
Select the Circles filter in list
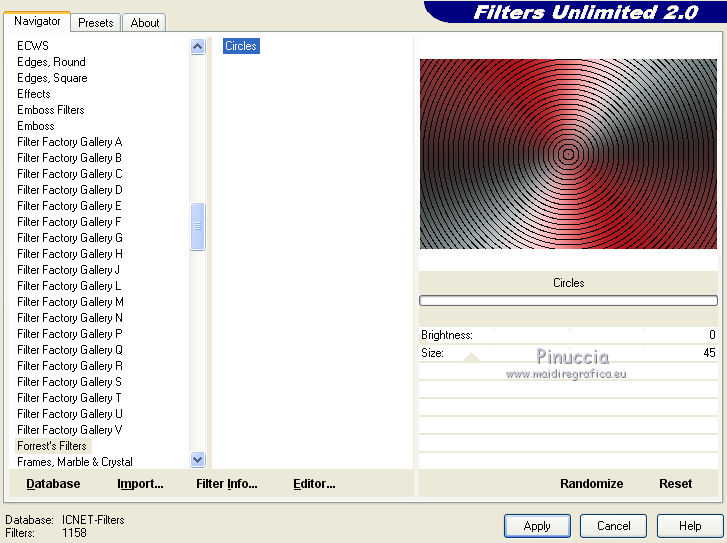pyautogui.click(x=241, y=46)
